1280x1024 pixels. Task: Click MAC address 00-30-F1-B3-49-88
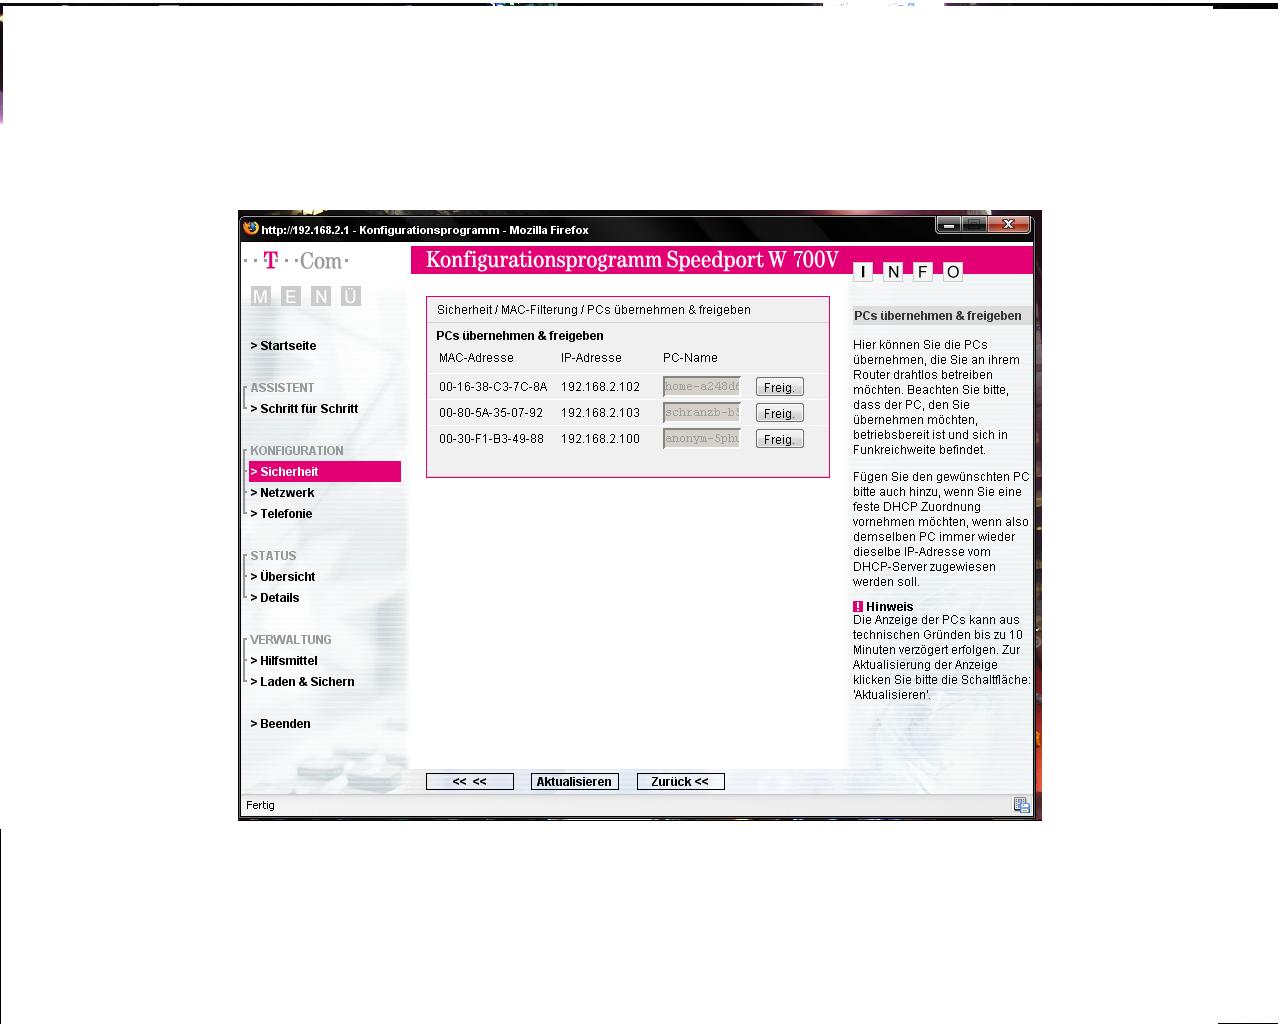(491, 438)
